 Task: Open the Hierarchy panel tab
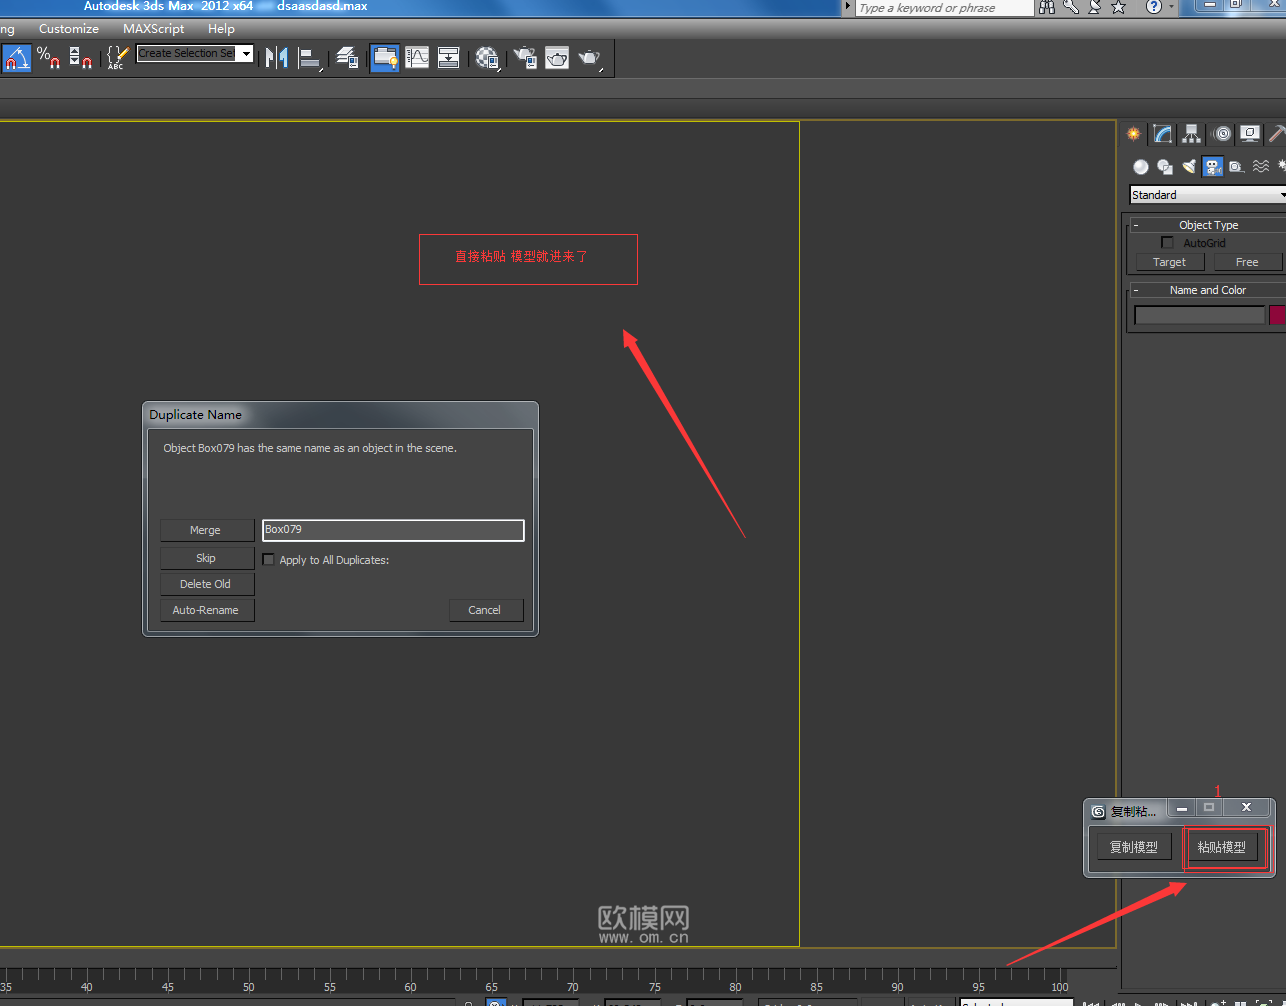click(1191, 134)
